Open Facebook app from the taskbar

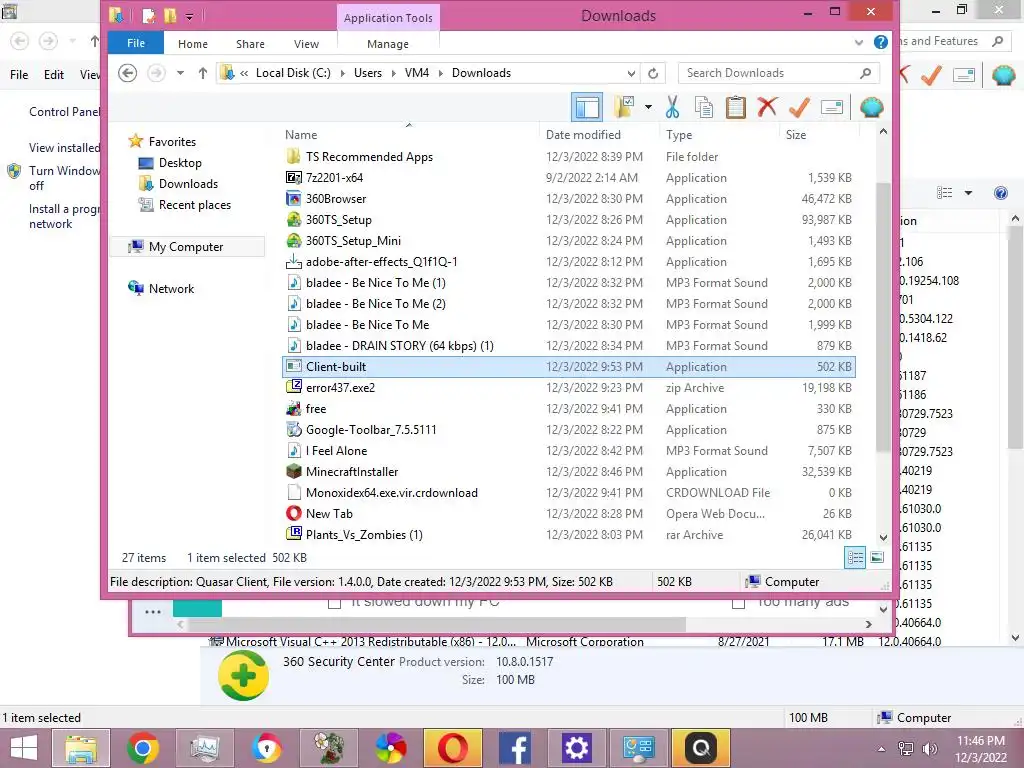(x=515, y=748)
